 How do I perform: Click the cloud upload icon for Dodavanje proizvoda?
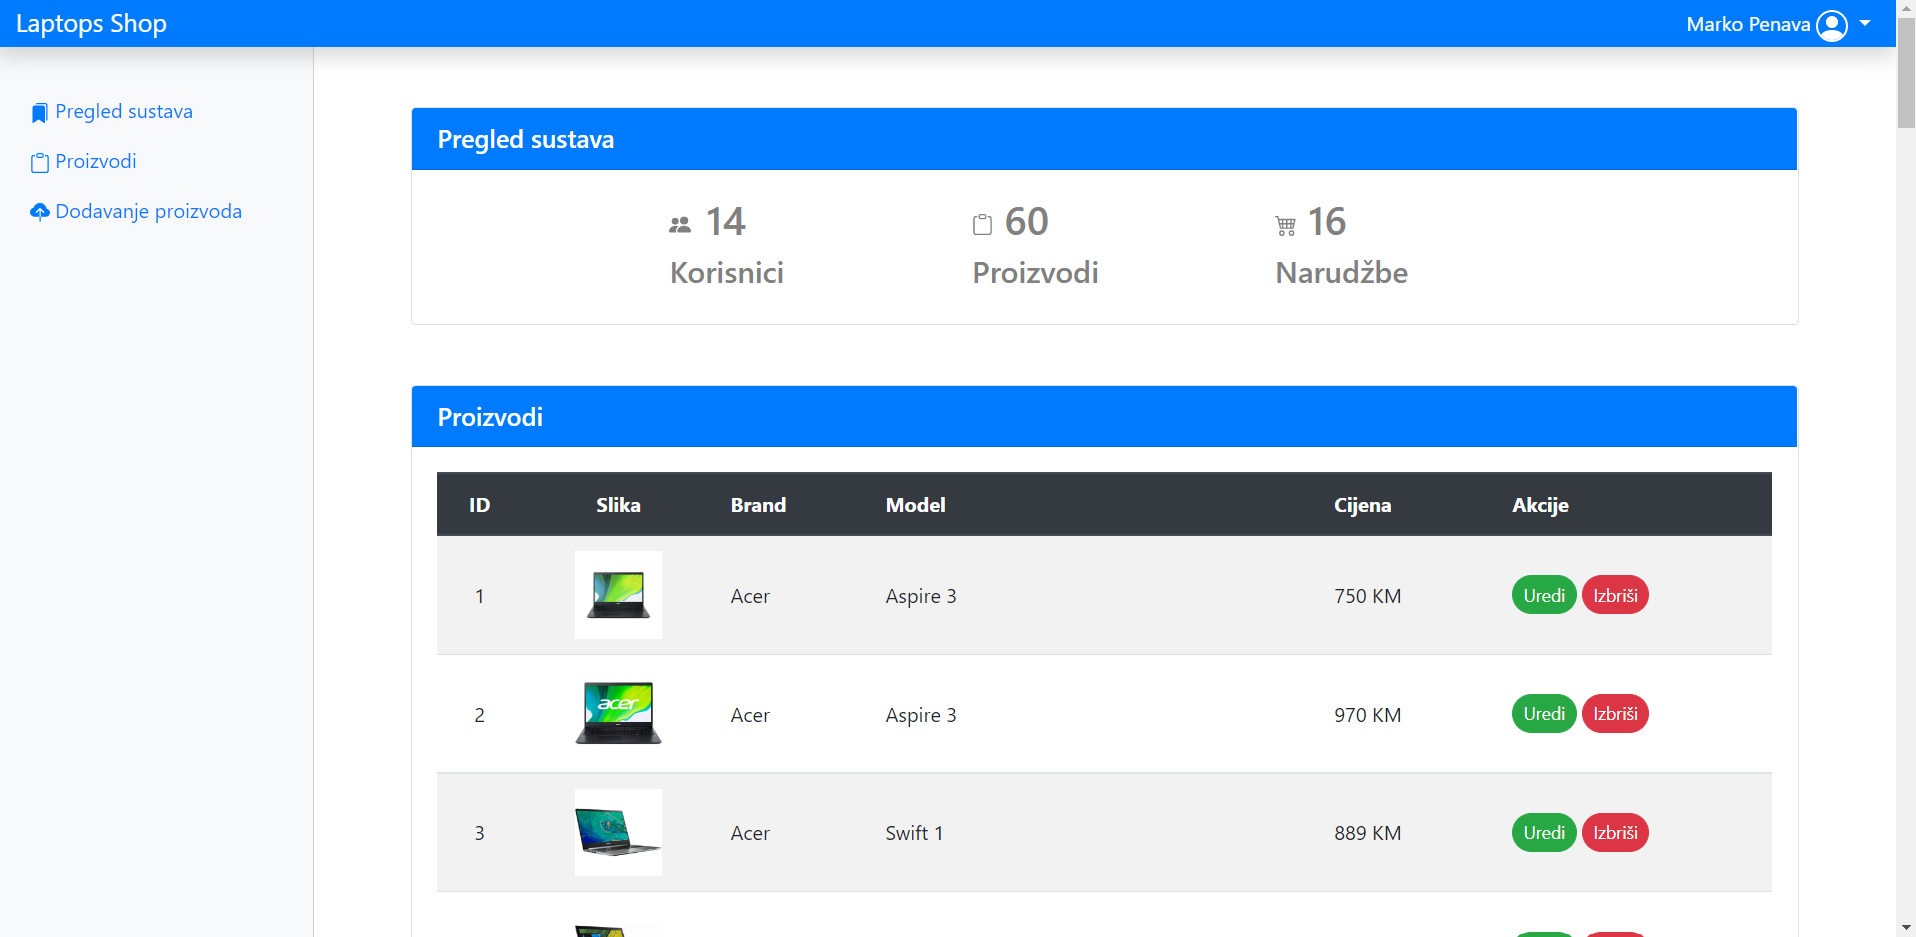point(39,211)
